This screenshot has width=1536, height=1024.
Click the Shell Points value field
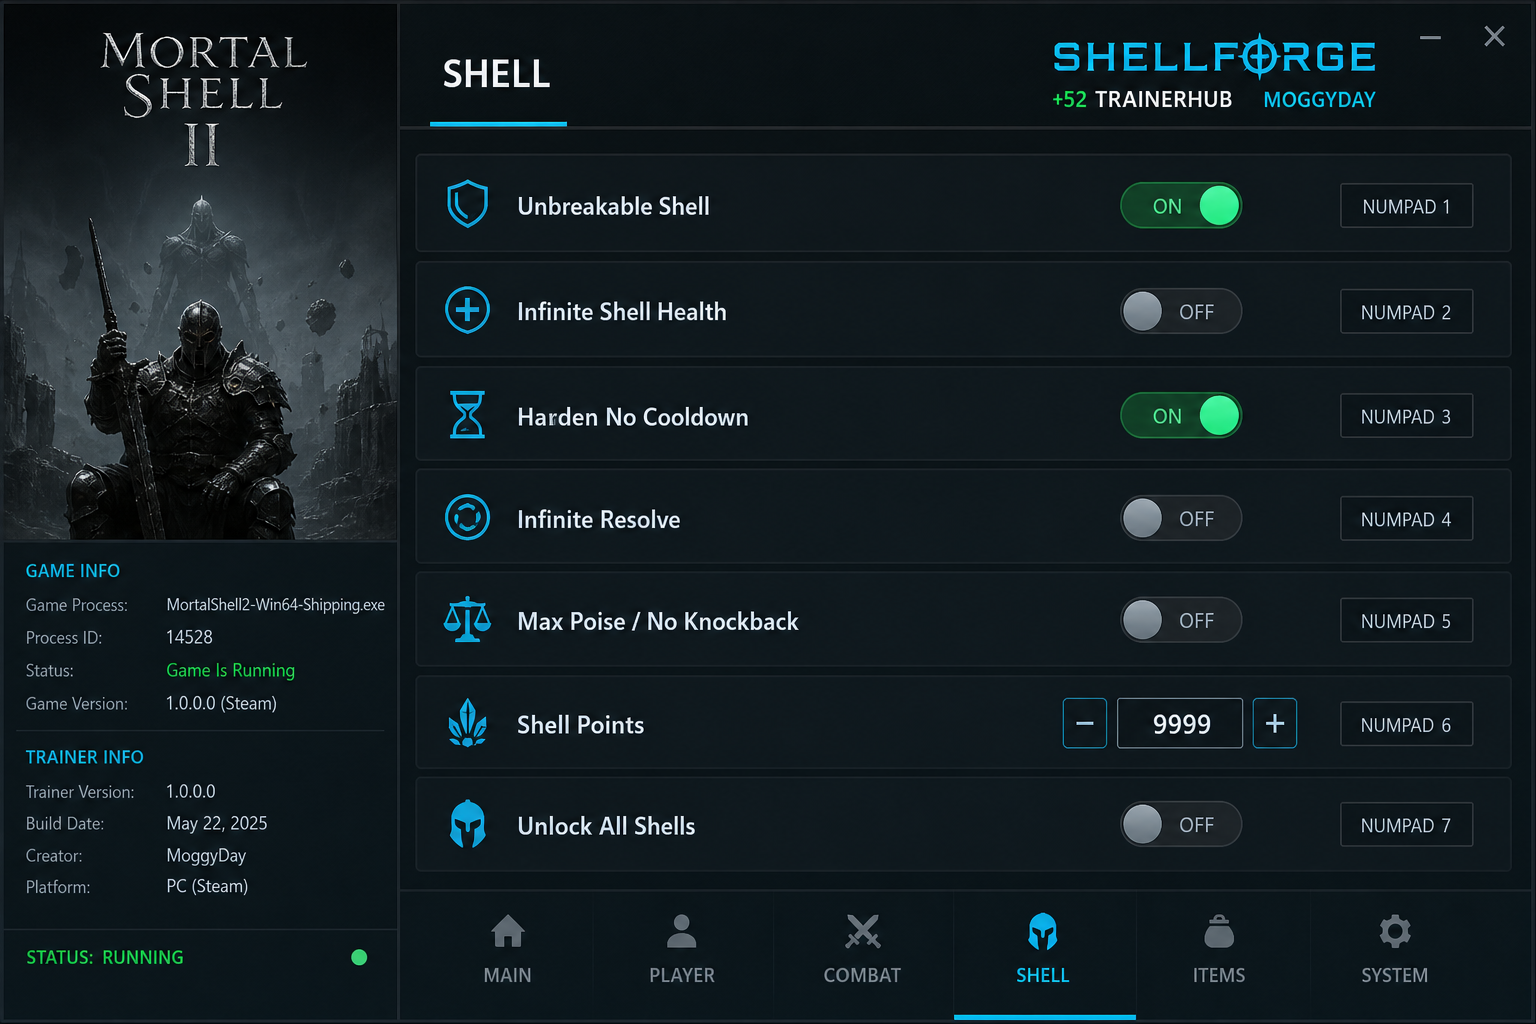[1180, 723]
